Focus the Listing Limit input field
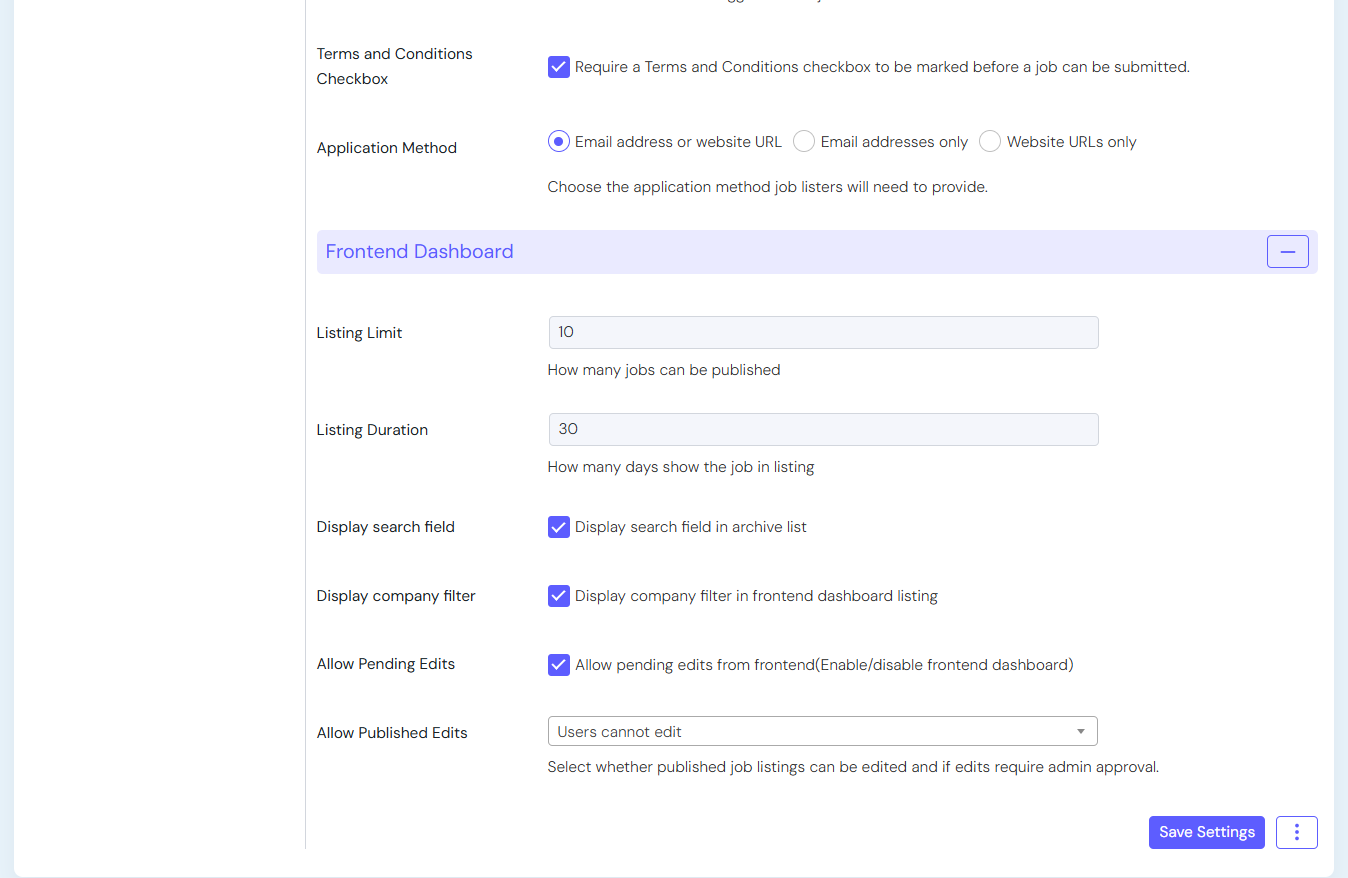The width and height of the screenshot is (1348, 878). [x=822, y=333]
